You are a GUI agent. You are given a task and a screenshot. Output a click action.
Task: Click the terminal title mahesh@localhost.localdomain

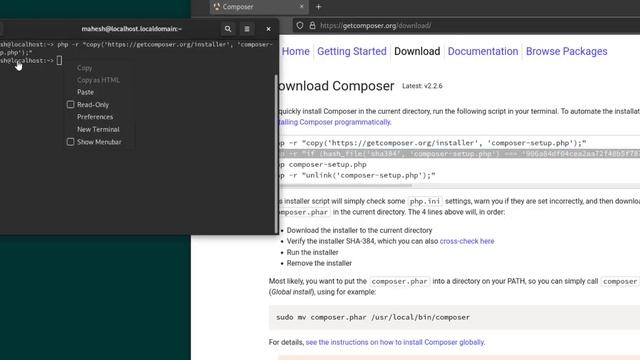coord(131,29)
